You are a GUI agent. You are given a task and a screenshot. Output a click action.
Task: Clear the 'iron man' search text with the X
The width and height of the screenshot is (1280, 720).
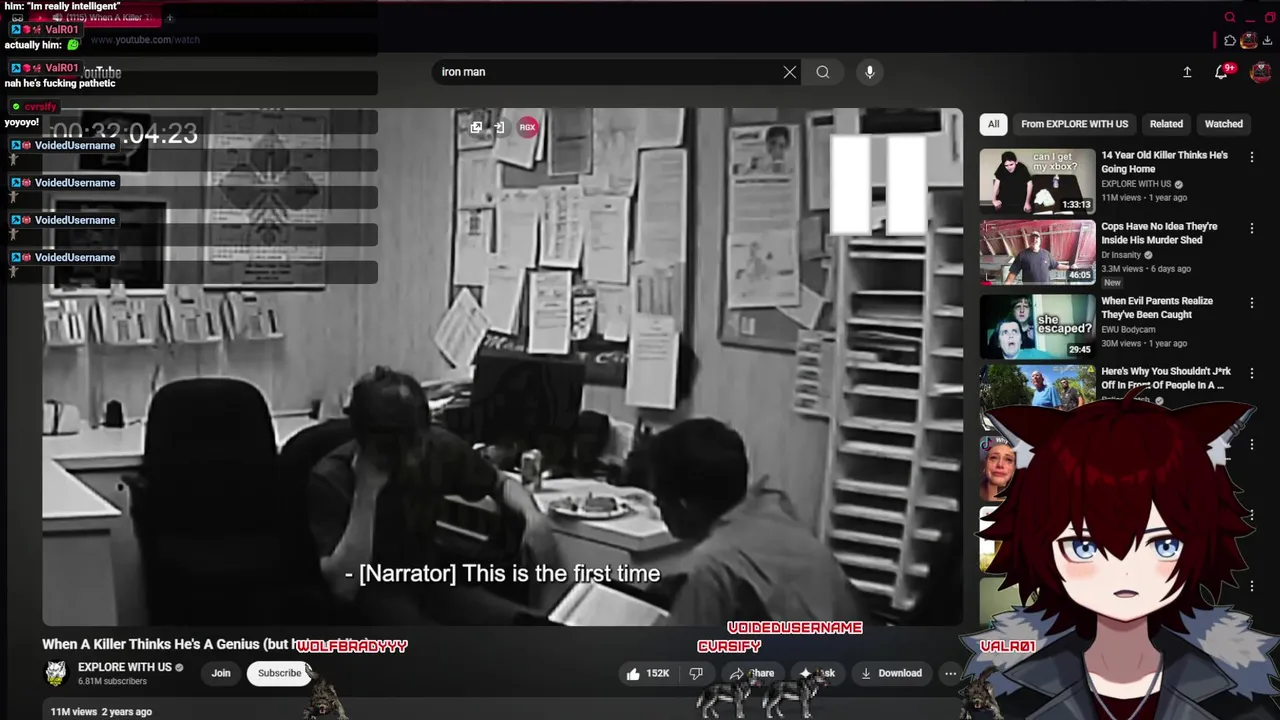click(790, 72)
